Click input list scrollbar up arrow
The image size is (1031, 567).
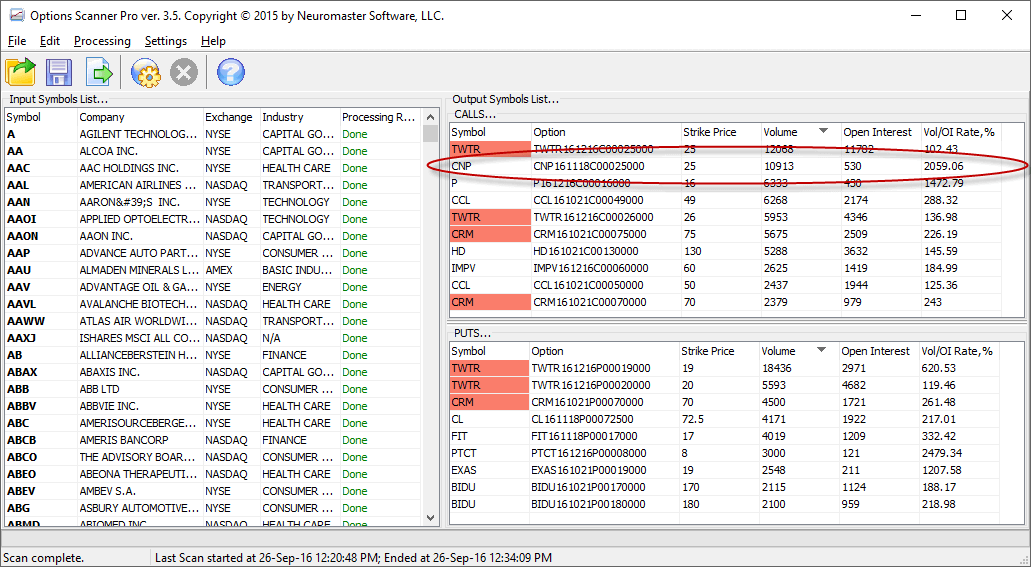[x=431, y=117]
